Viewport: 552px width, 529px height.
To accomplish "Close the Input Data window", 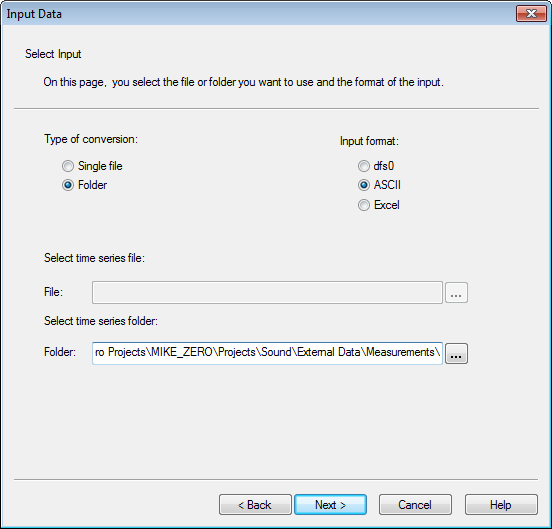I will (531, 14).
